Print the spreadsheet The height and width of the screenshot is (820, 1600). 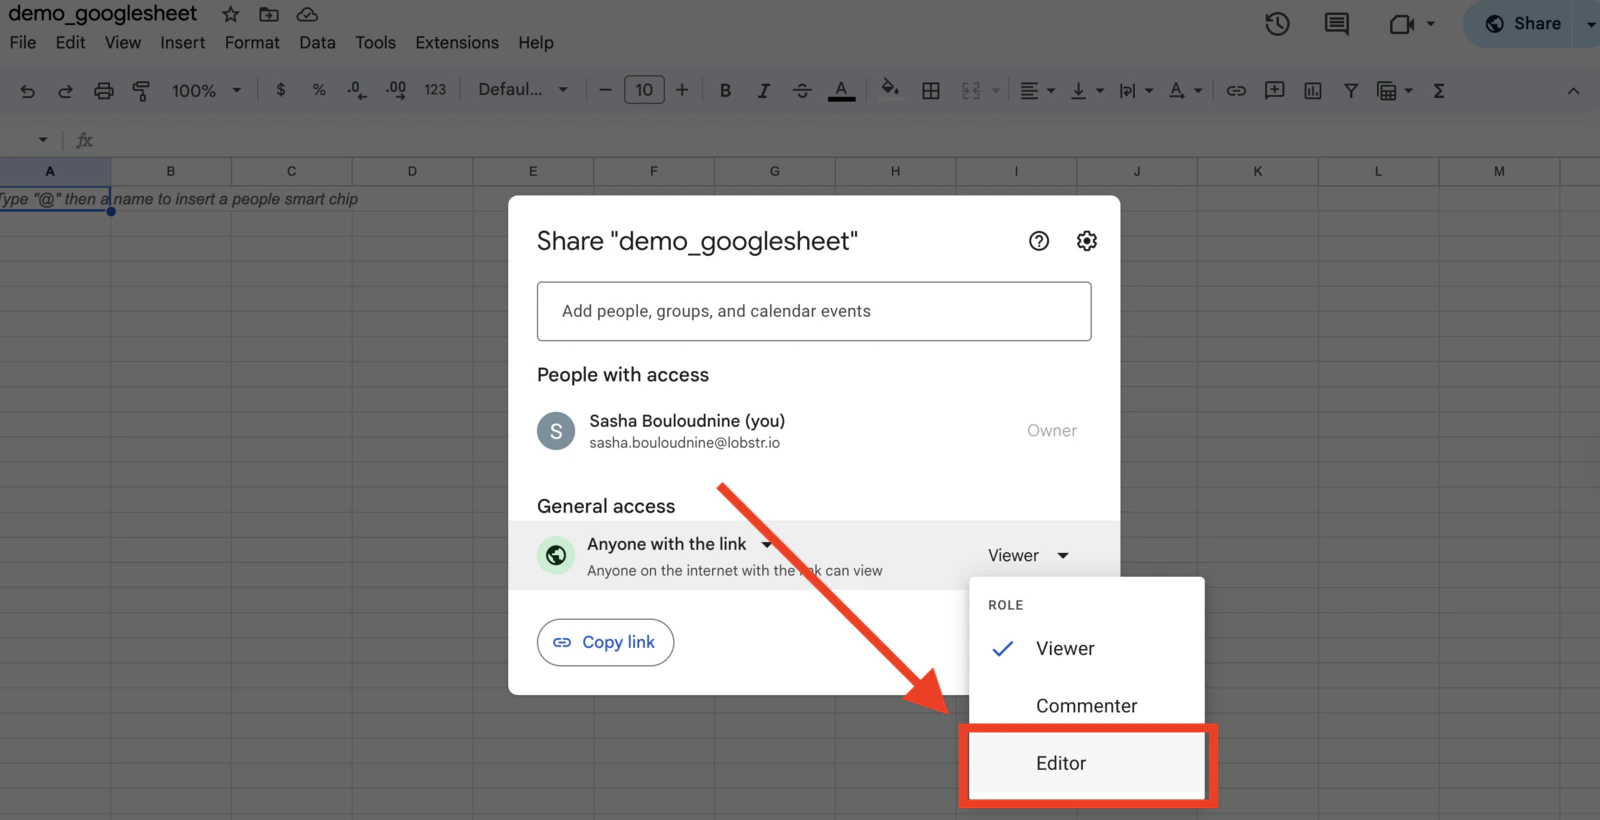[x=104, y=91]
